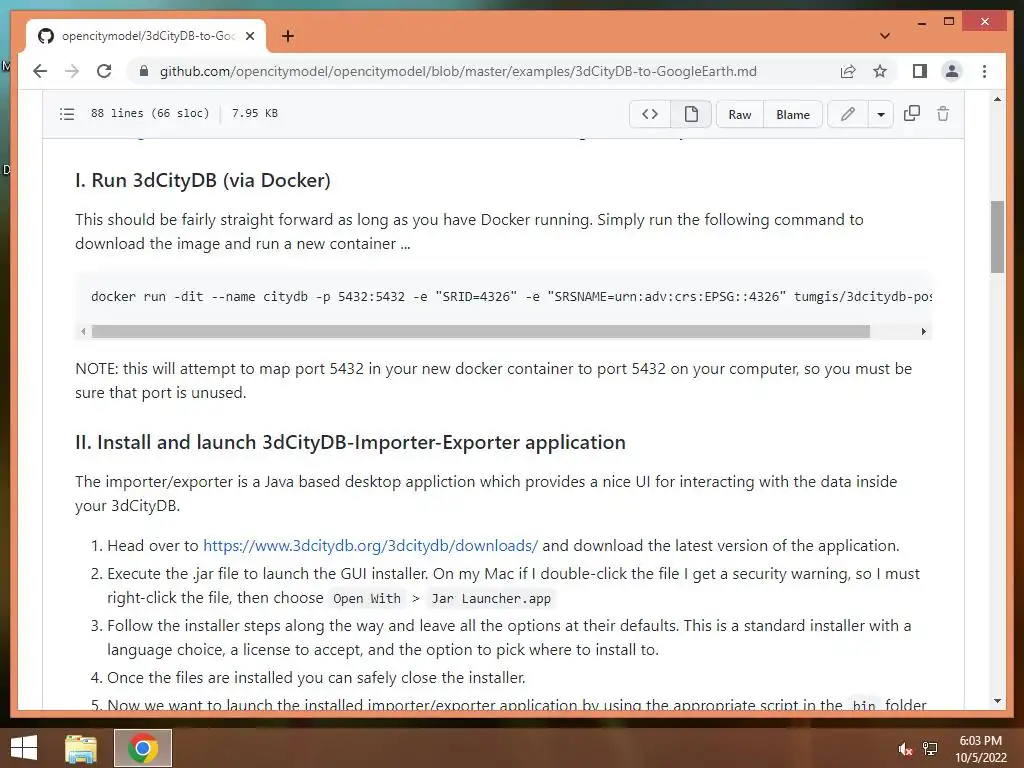This screenshot has height=768, width=1024.
Task: Open the 3dcitydb.org downloads link
Action: point(370,545)
